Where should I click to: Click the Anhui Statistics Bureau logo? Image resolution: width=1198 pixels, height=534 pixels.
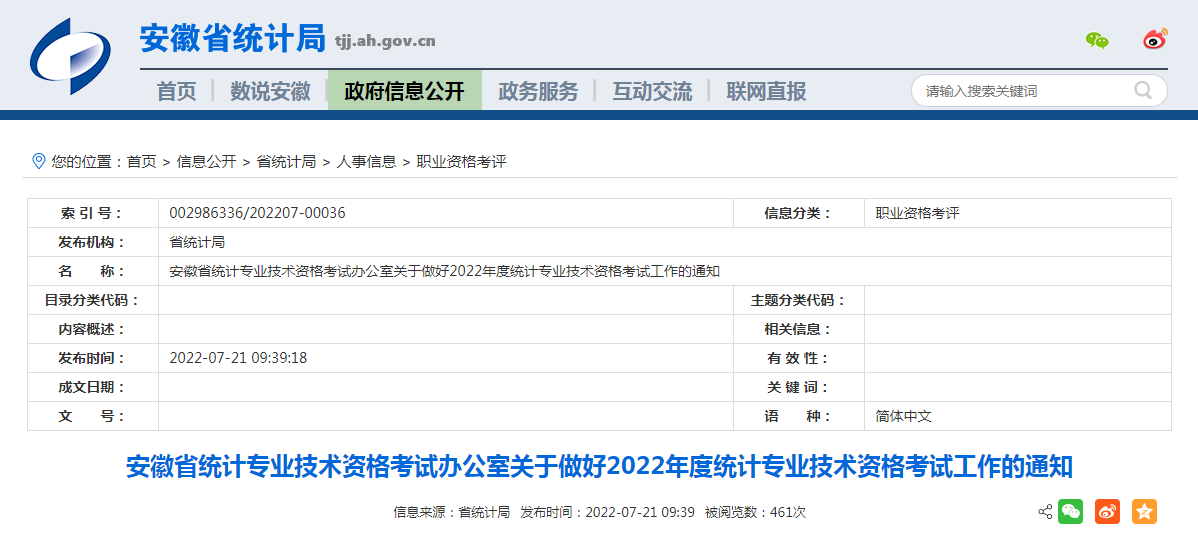pyautogui.click(x=70, y=55)
